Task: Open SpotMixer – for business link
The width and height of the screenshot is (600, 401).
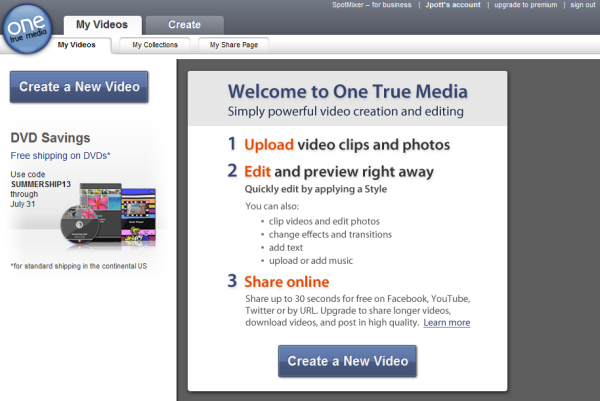Action: coord(372,5)
